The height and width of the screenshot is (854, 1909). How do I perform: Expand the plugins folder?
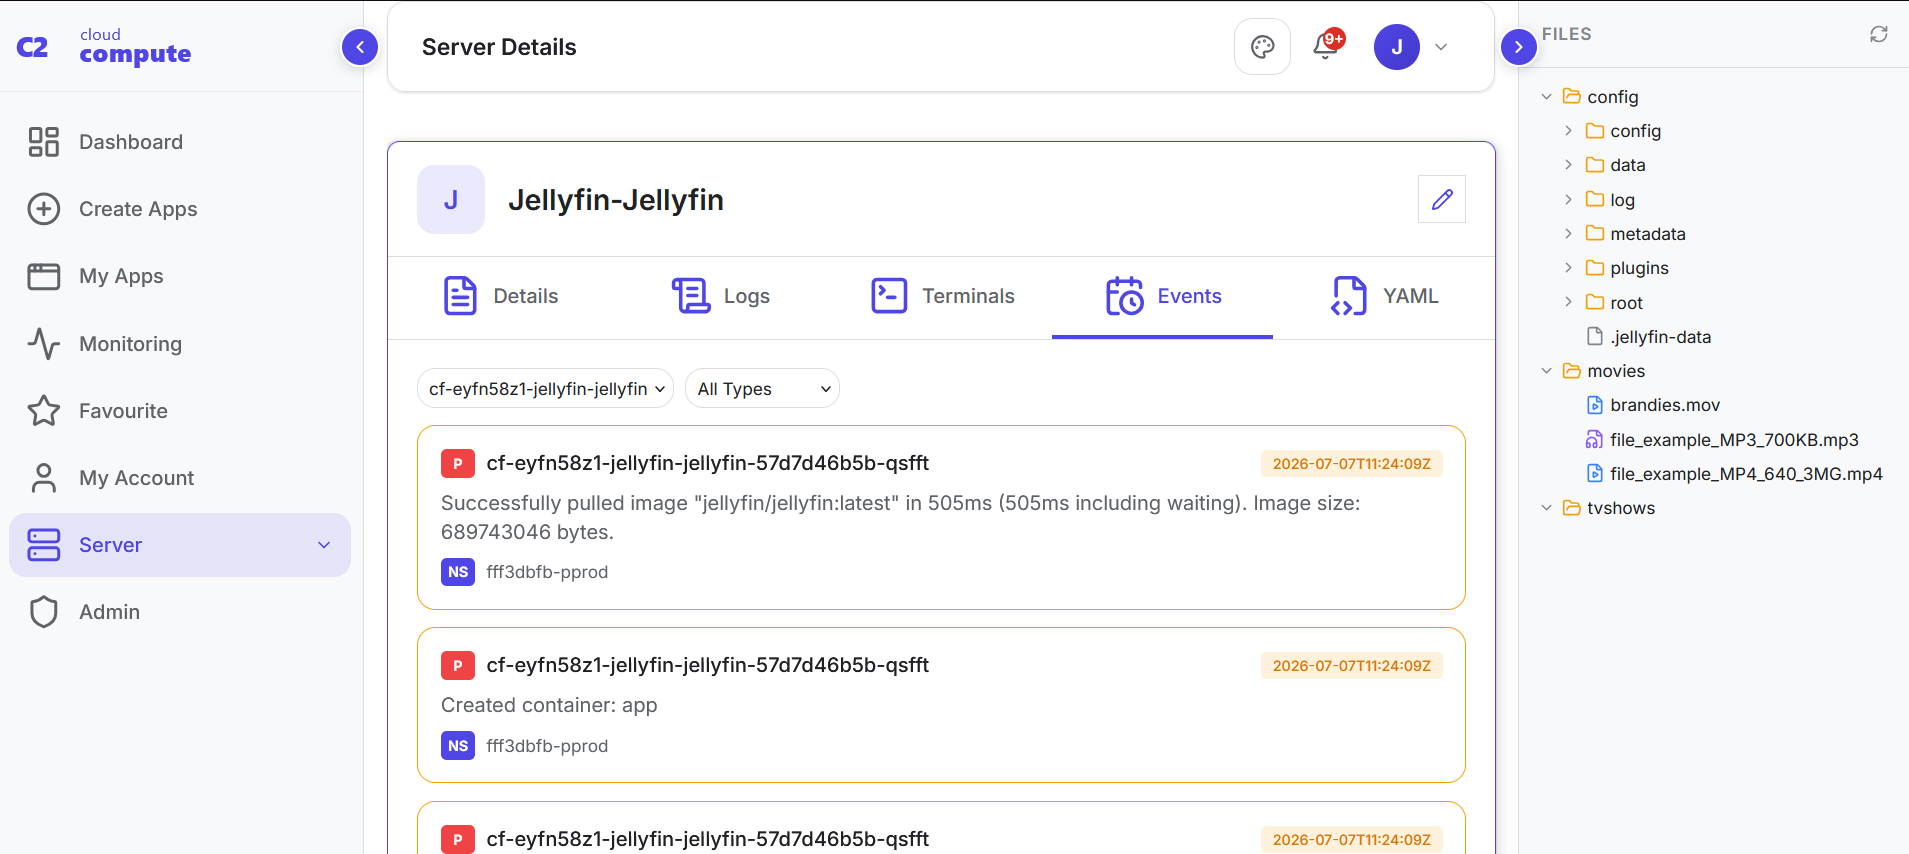coord(1569,268)
